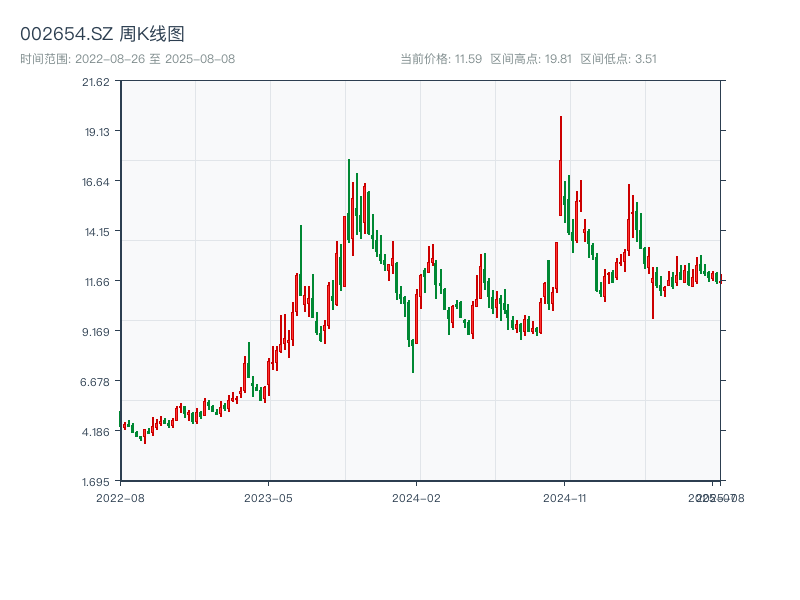The image size is (800, 600).
Task: Click the x-axis label 2024-11
Action: point(565,498)
